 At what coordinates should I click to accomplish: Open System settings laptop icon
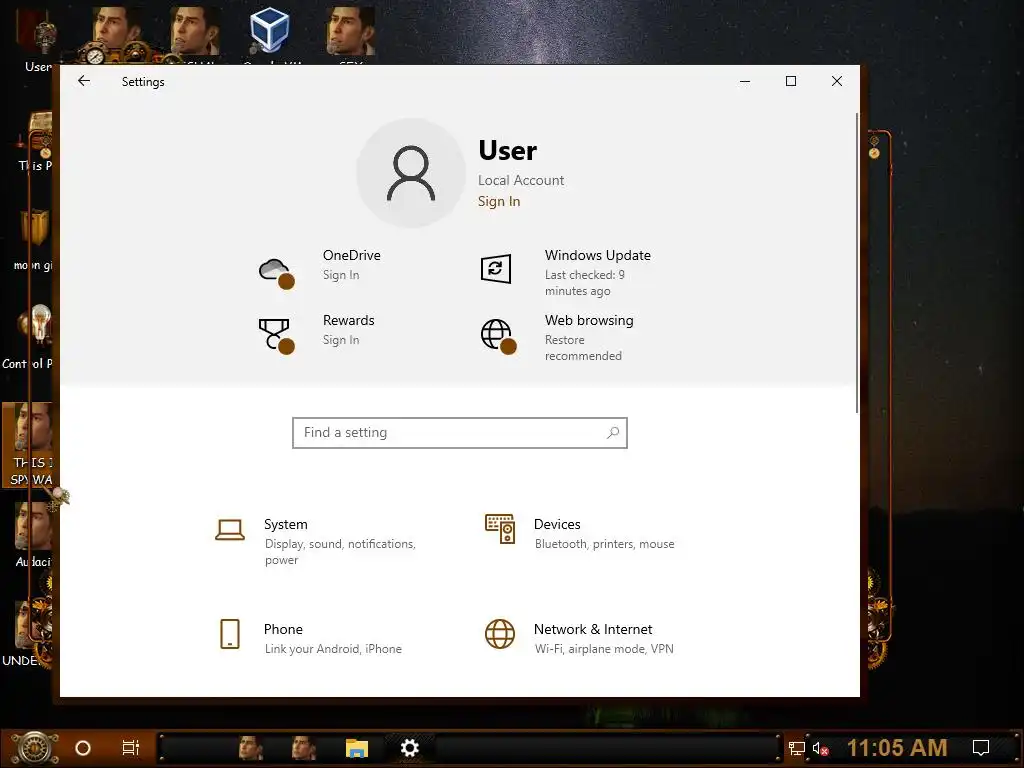click(230, 530)
